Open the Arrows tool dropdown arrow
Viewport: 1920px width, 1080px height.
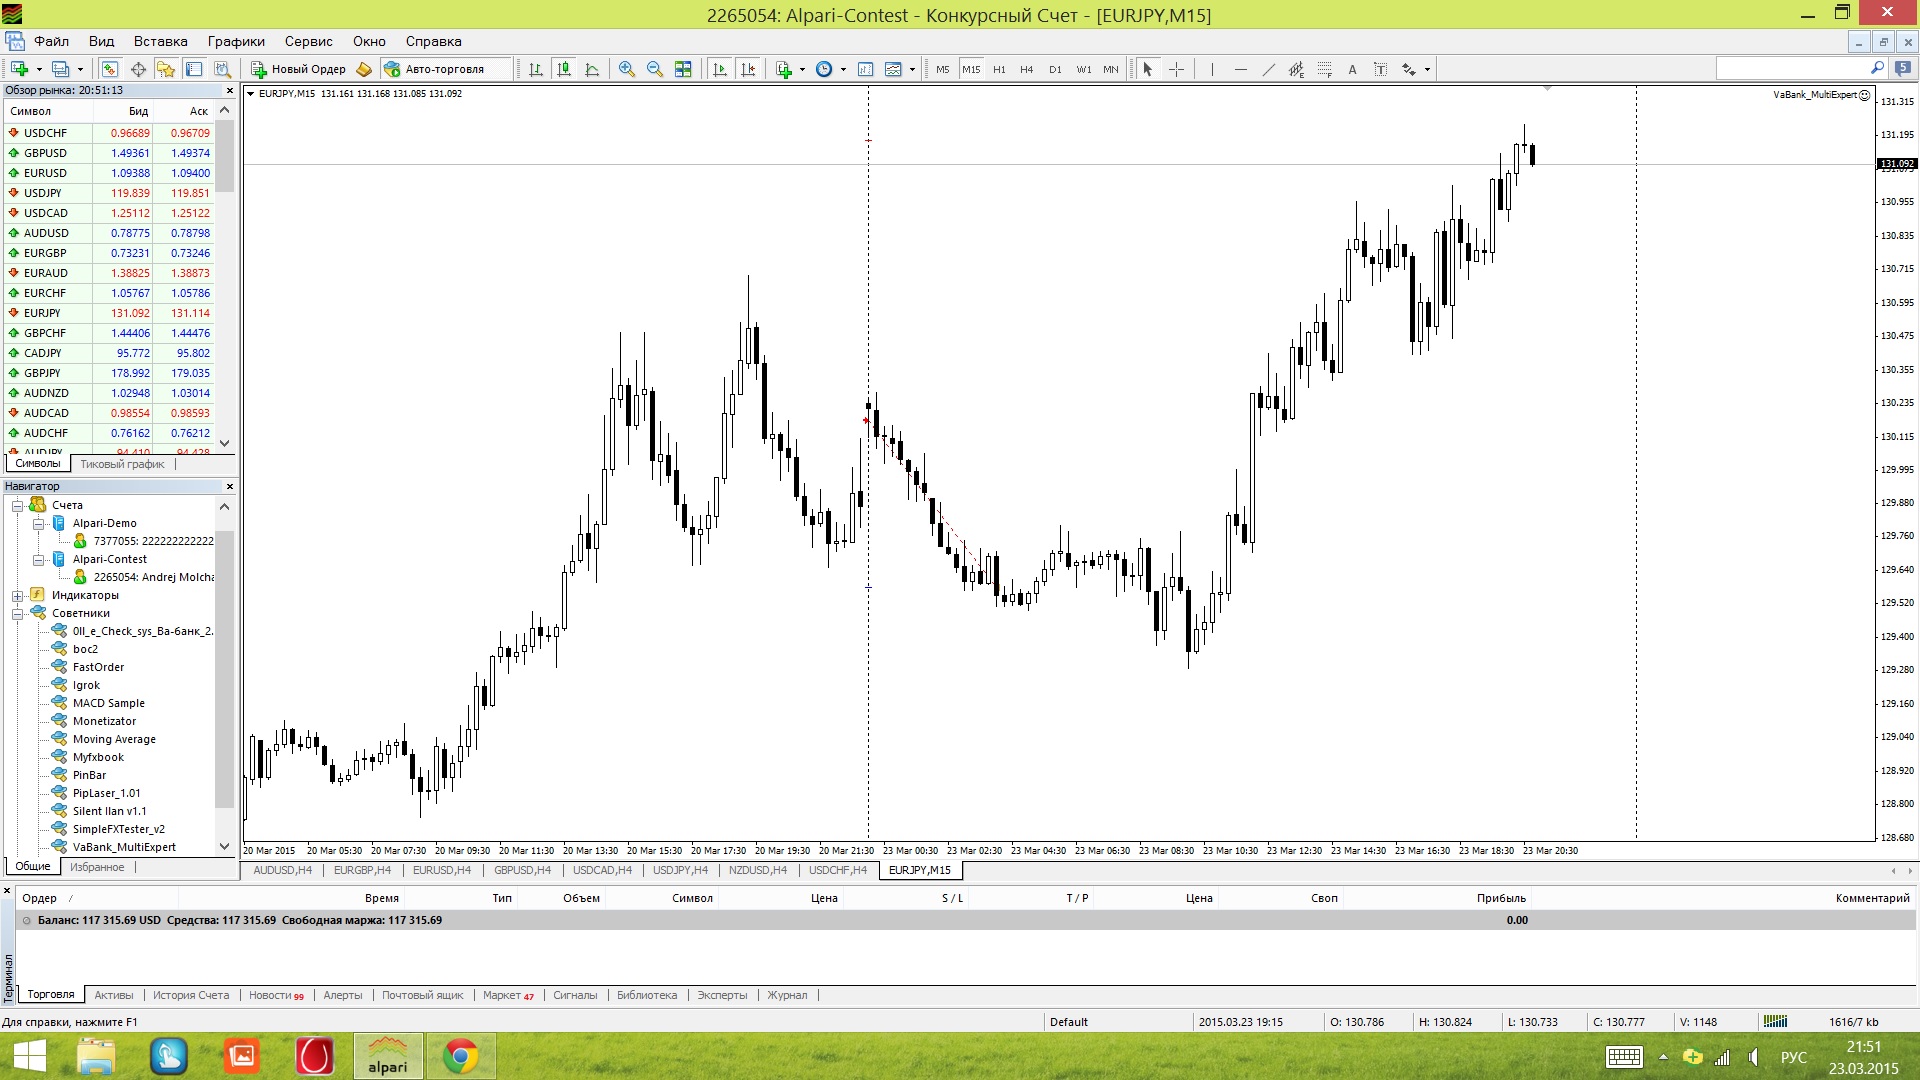coord(1427,69)
